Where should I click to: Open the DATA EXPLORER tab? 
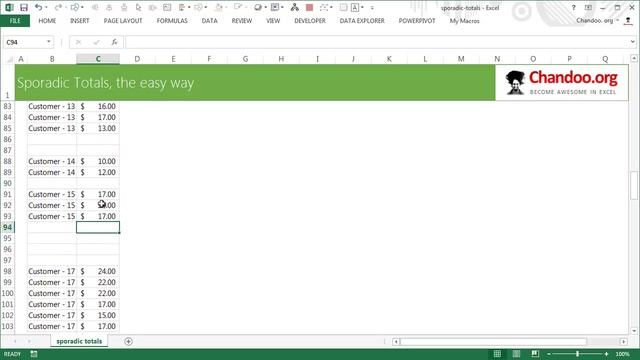(x=362, y=21)
